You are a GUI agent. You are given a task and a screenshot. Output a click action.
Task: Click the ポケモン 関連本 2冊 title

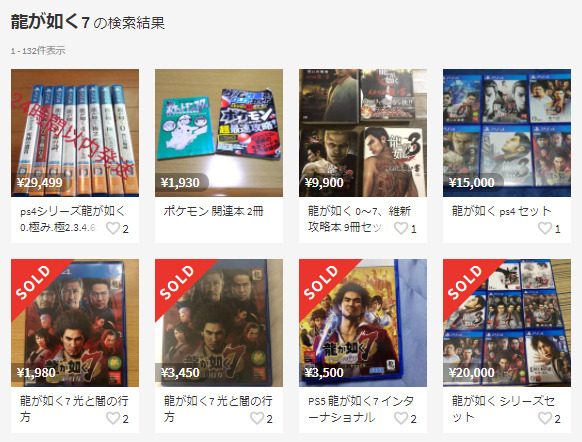(213, 211)
